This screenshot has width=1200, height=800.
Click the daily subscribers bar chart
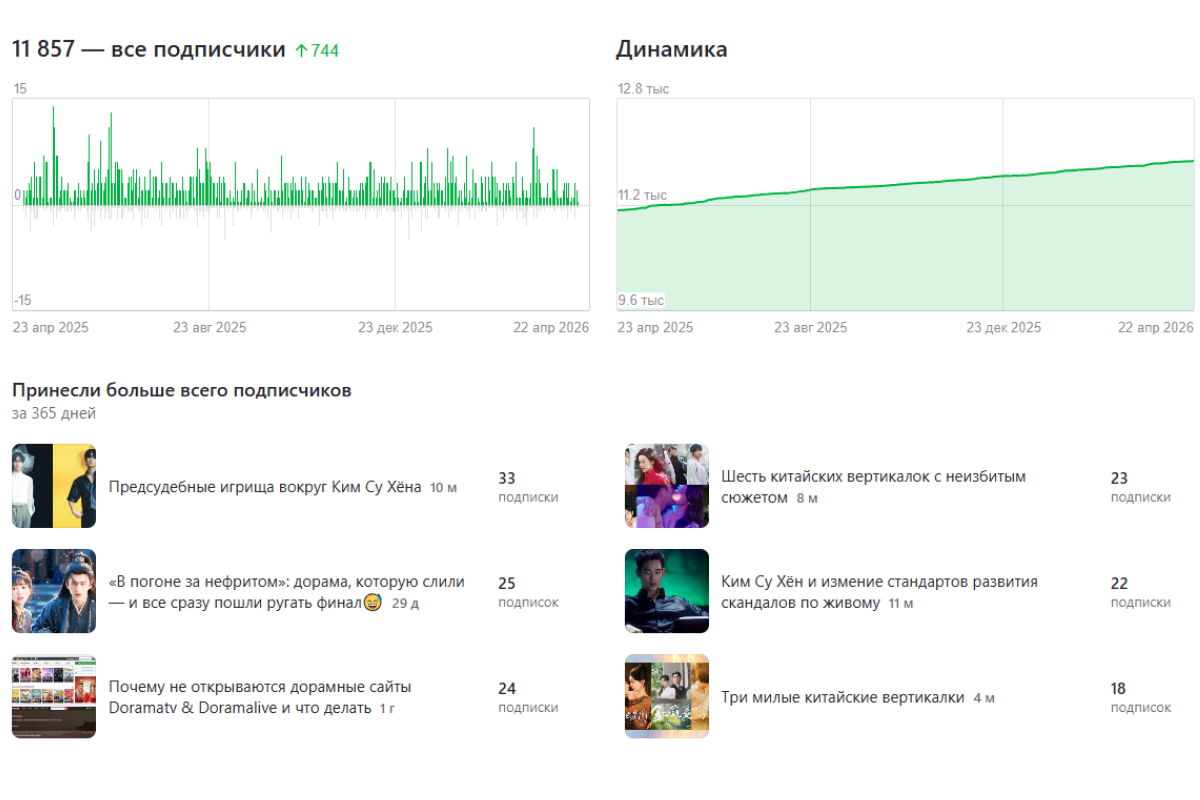(301, 204)
